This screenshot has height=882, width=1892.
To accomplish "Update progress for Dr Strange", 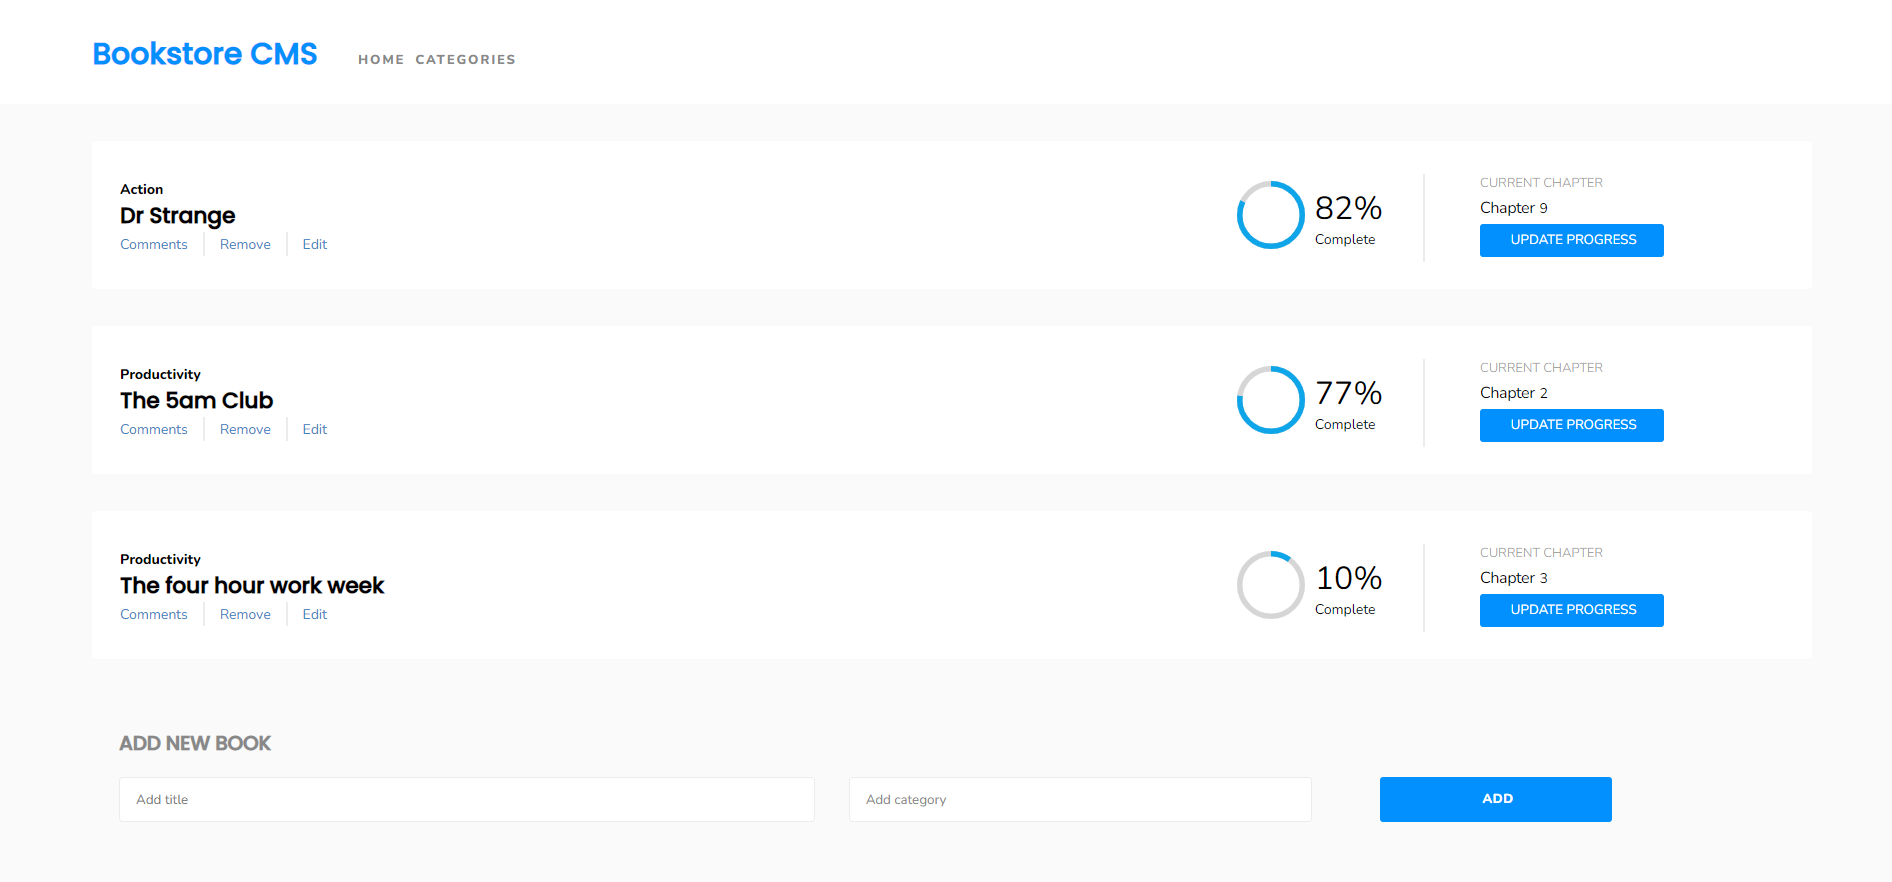I will tap(1571, 240).
